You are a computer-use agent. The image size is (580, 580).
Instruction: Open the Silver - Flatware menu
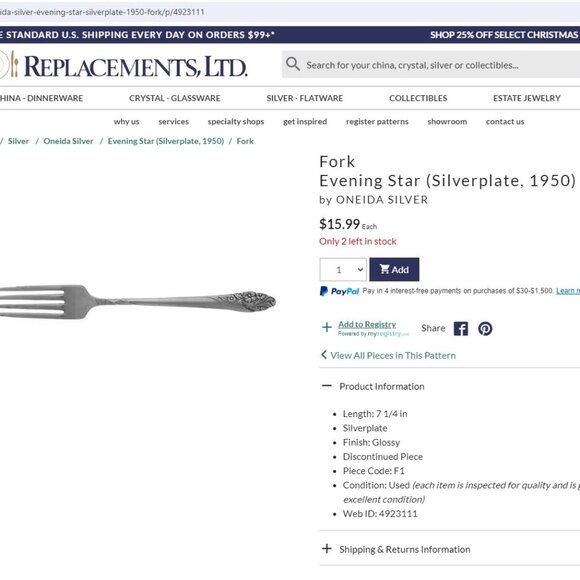click(304, 98)
